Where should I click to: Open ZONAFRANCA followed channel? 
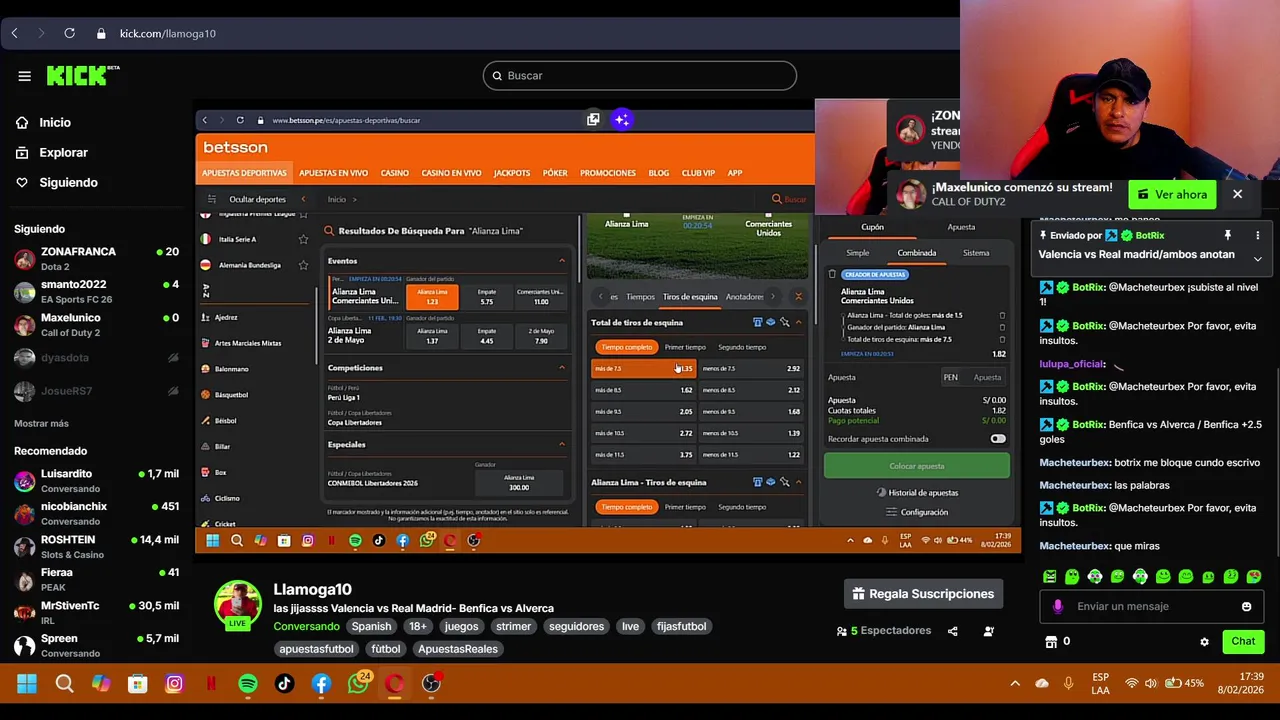[96, 259]
